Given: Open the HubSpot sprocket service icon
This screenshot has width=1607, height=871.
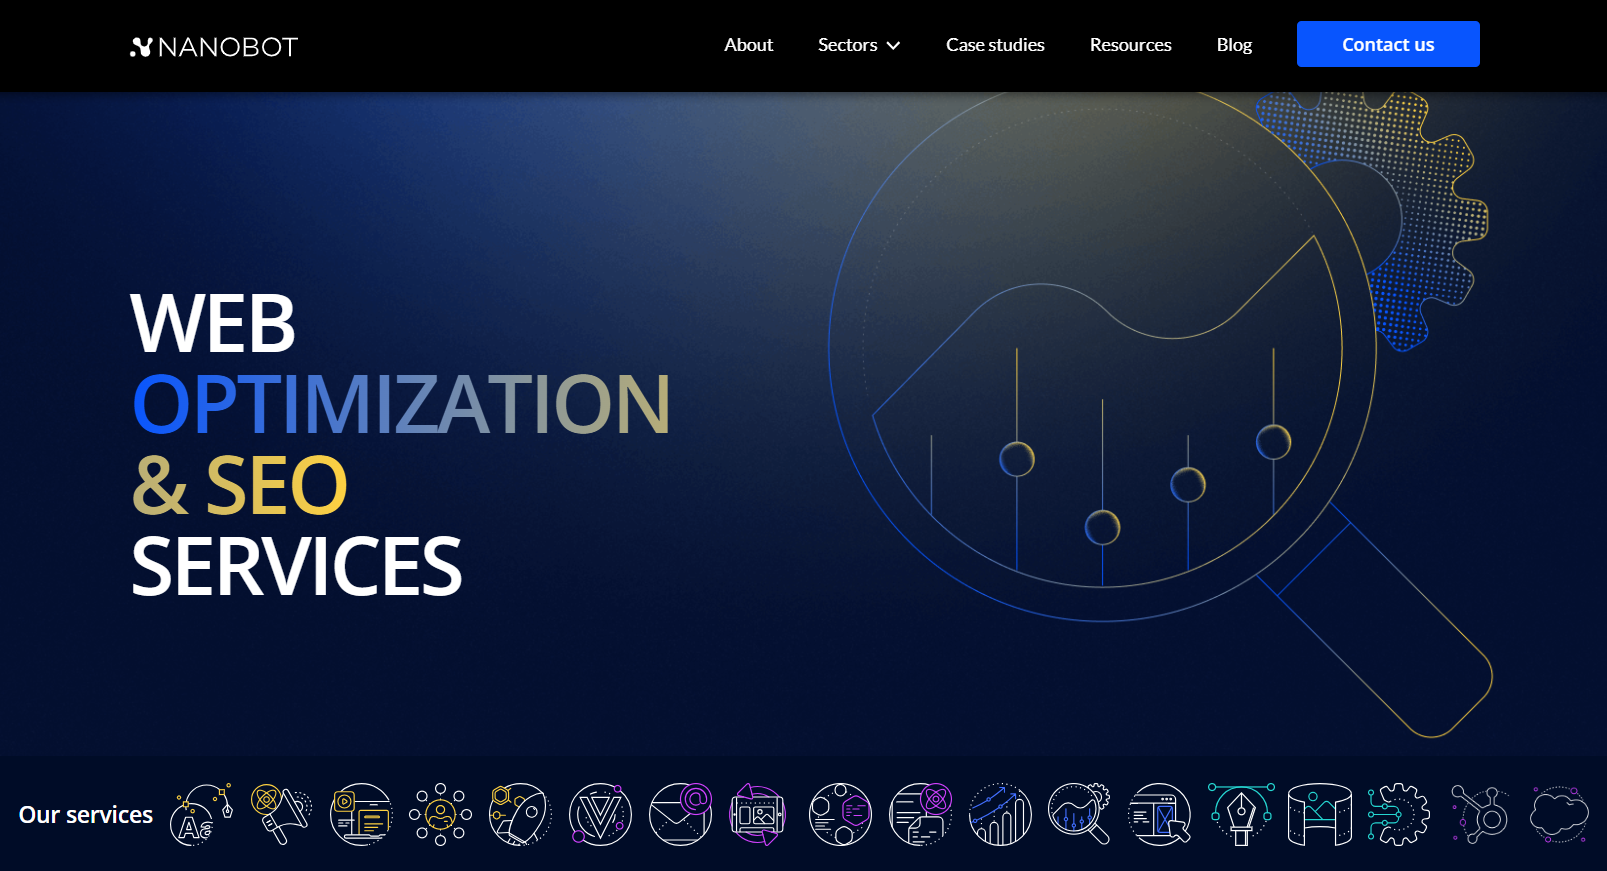Looking at the screenshot, I should (x=1480, y=814).
